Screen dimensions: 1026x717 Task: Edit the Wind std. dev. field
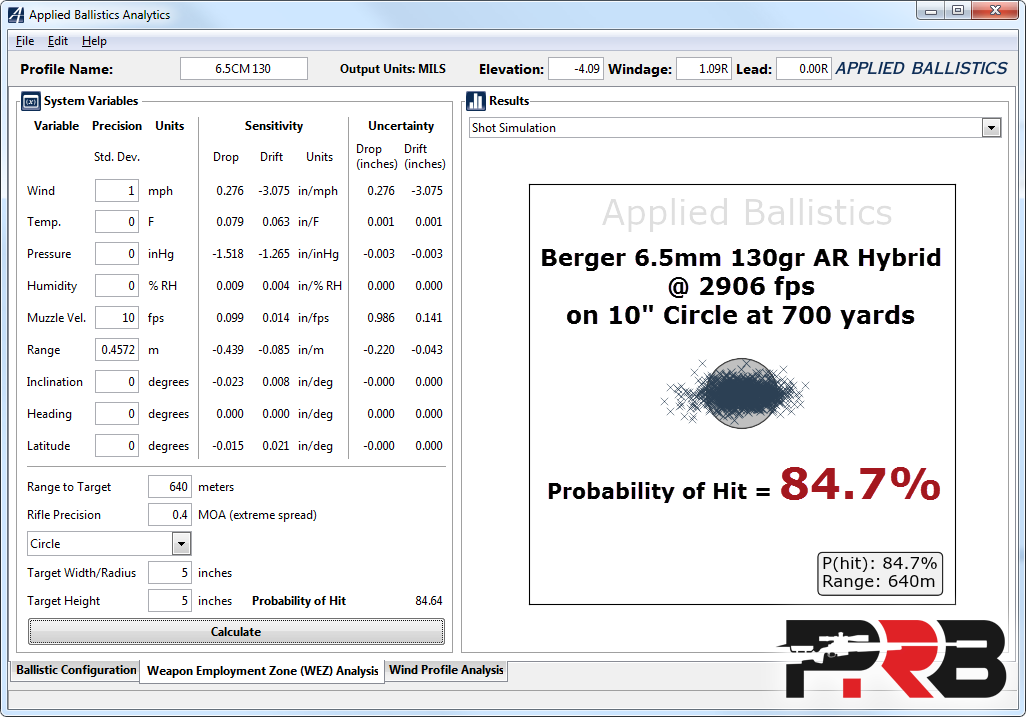click(x=116, y=190)
